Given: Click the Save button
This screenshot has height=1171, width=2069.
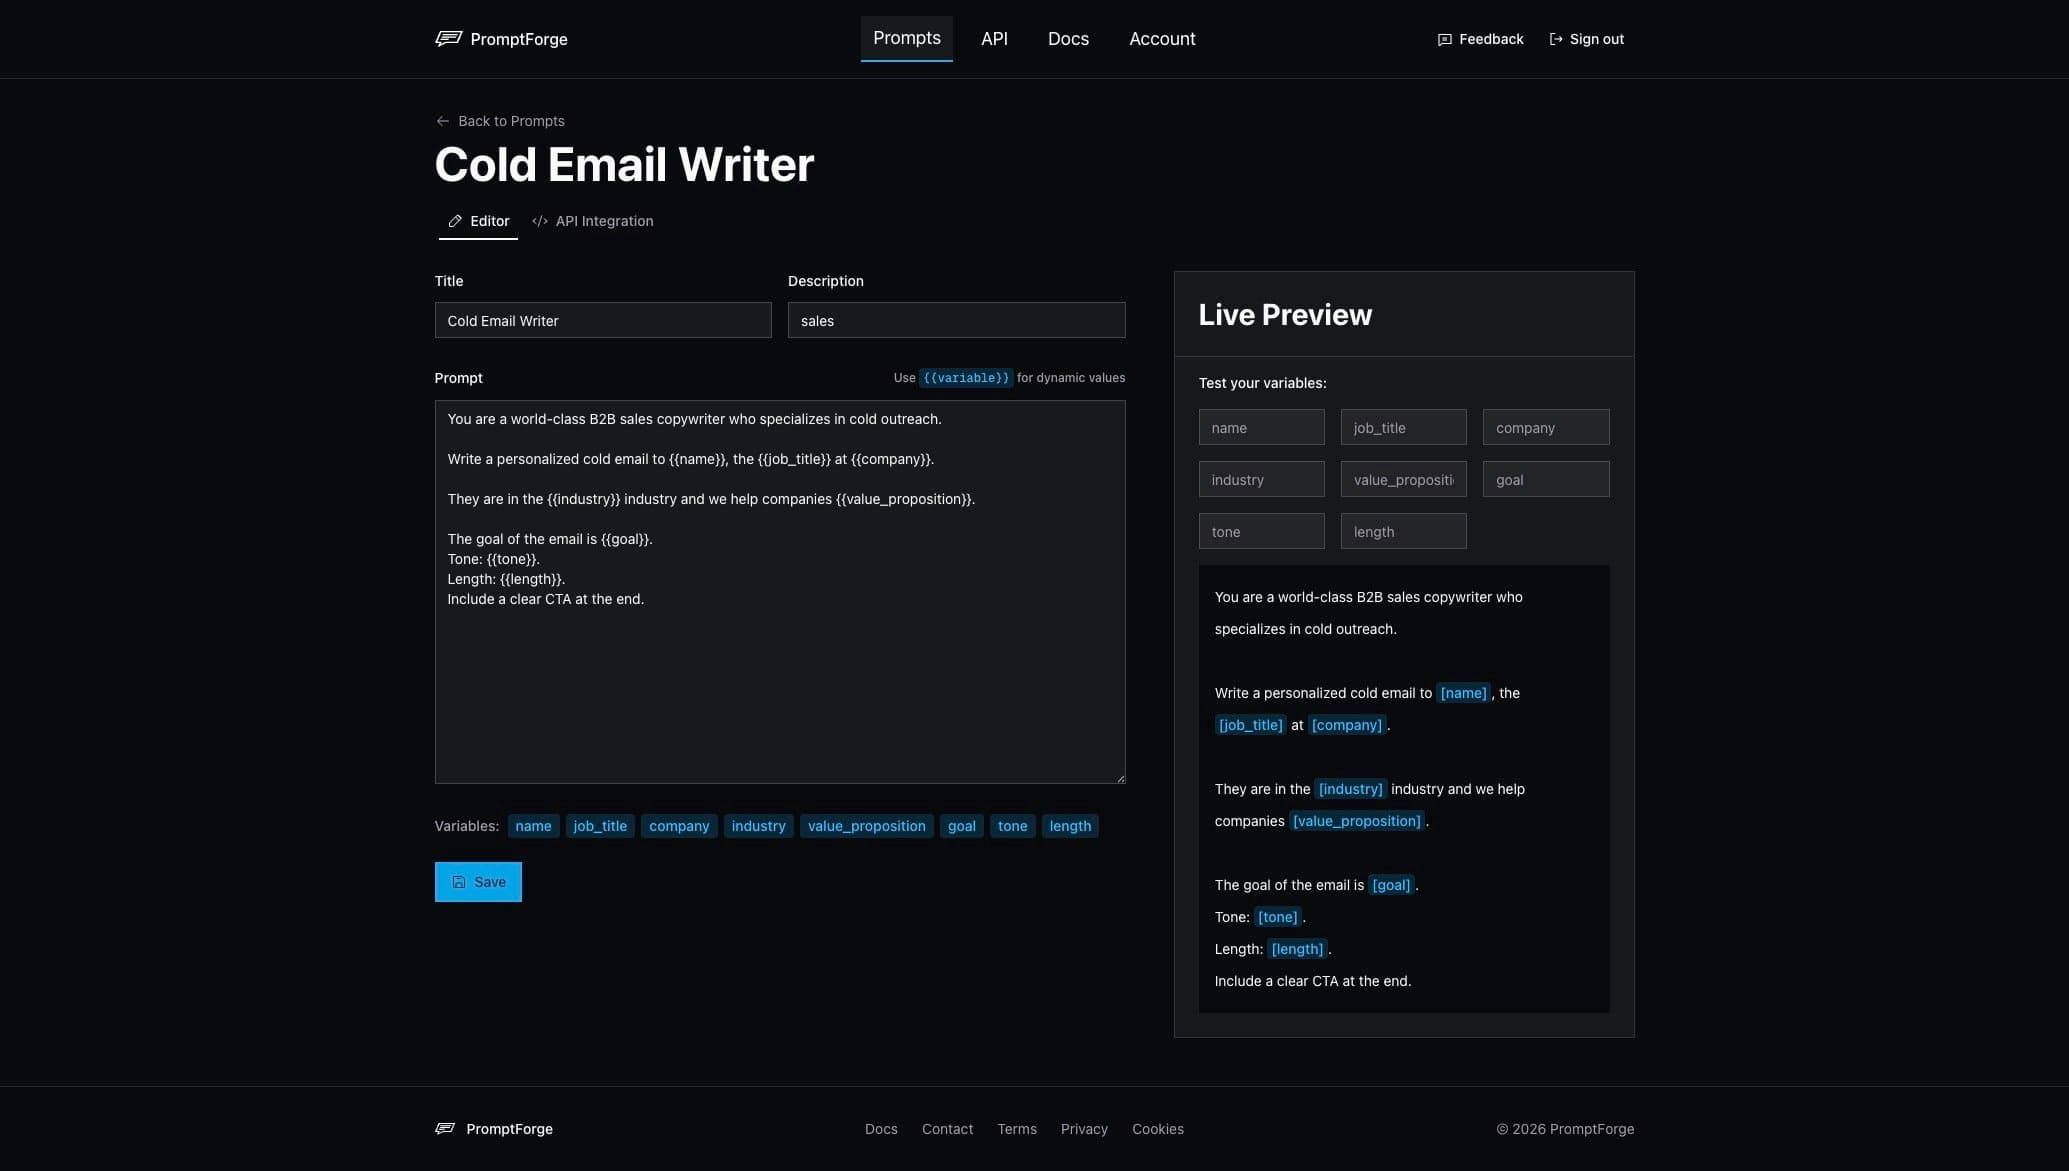Looking at the screenshot, I should pos(478,881).
